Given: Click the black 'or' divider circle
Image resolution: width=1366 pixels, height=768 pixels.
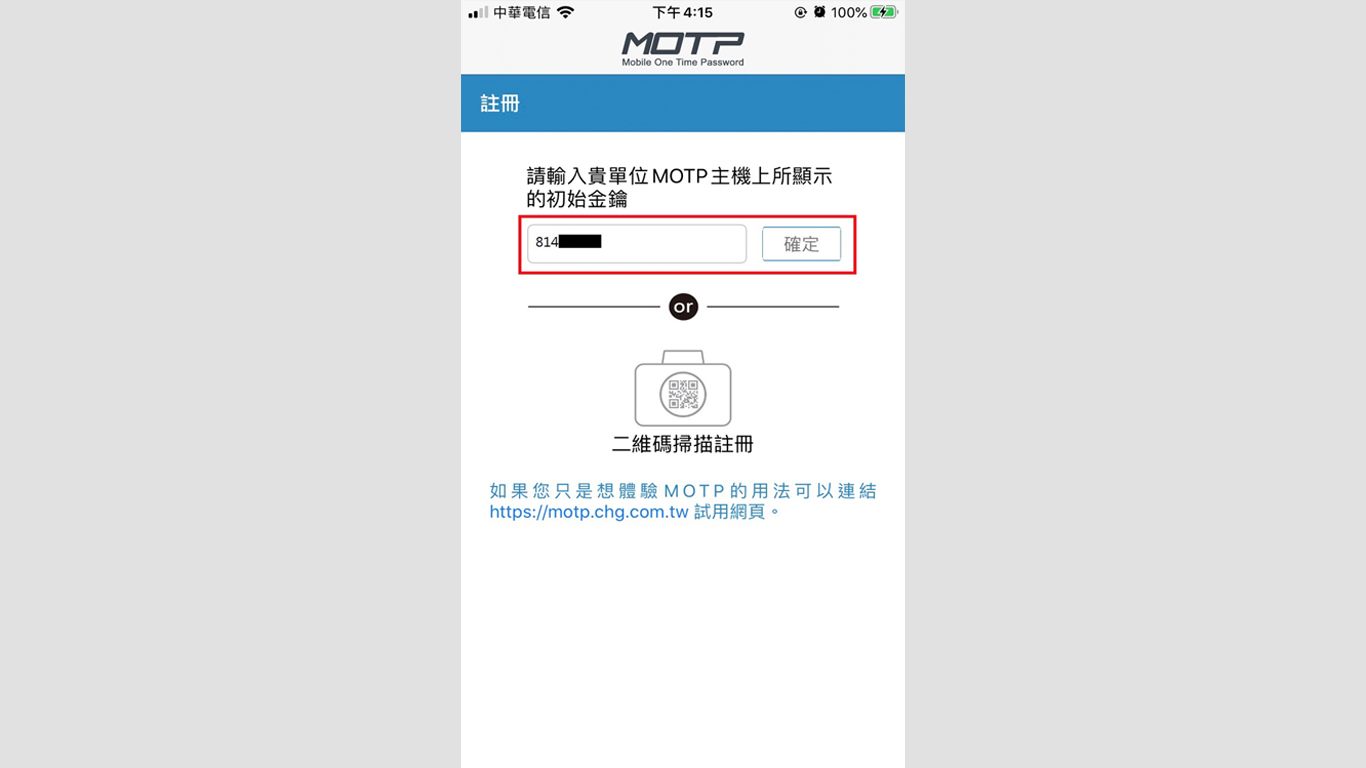Looking at the screenshot, I should tap(683, 307).
